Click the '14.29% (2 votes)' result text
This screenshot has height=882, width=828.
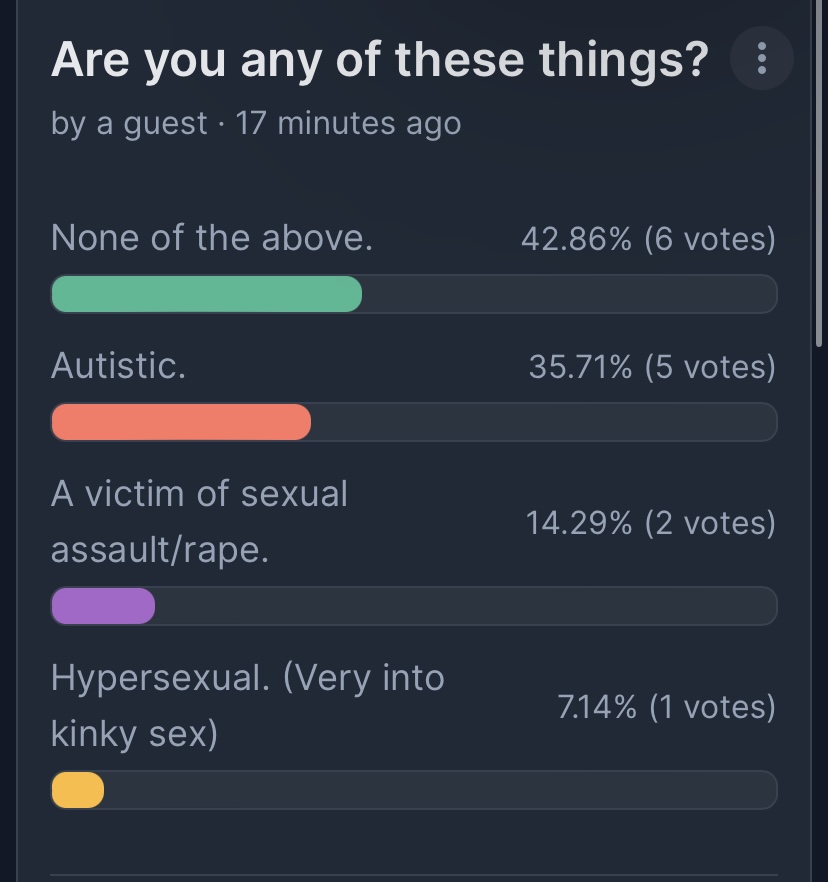[651, 523]
